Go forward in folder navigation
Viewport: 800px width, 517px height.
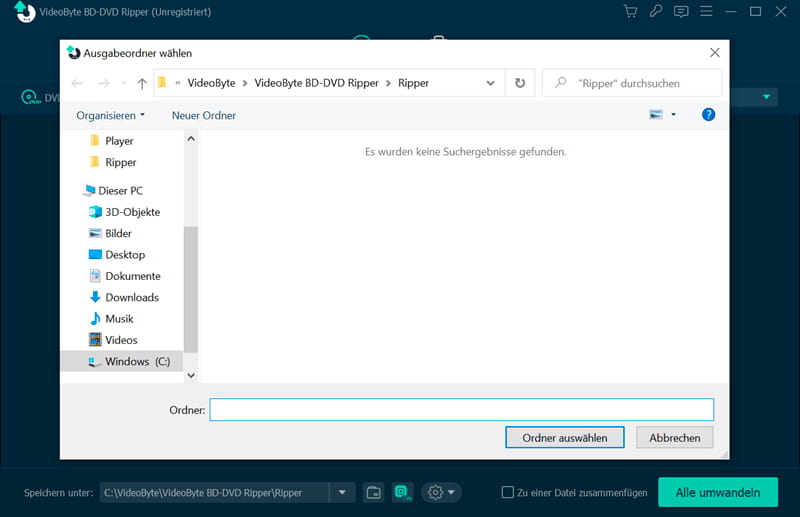pyautogui.click(x=104, y=83)
